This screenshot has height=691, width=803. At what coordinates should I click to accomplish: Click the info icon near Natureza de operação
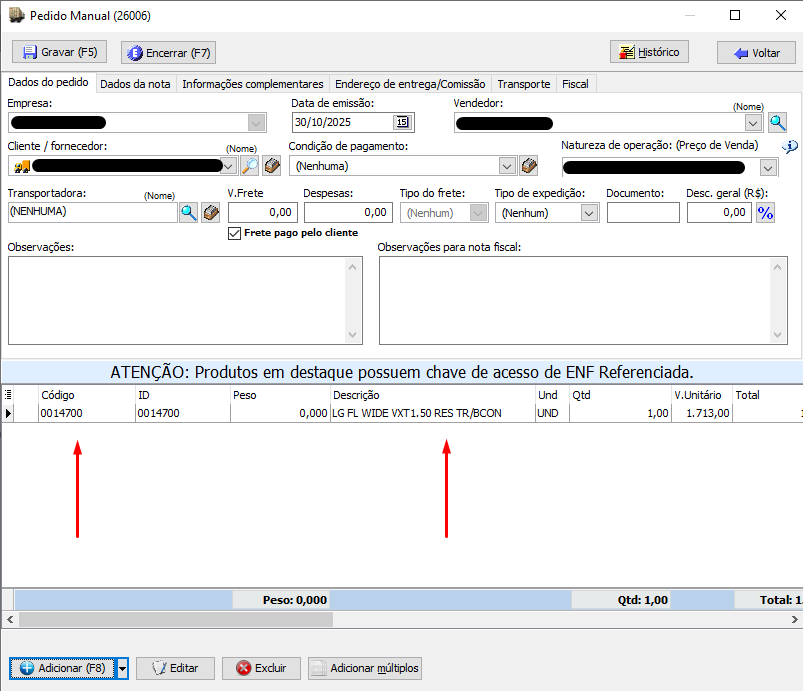[790, 147]
